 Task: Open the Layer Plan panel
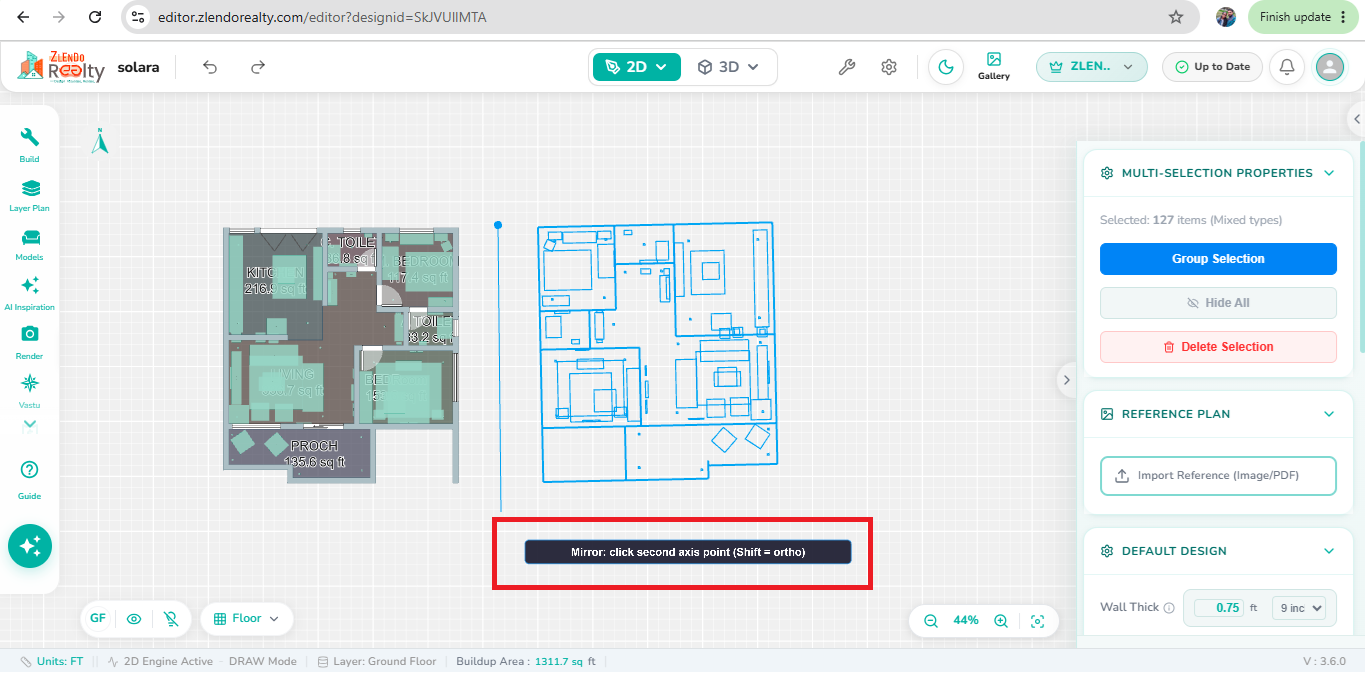coord(30,195)
